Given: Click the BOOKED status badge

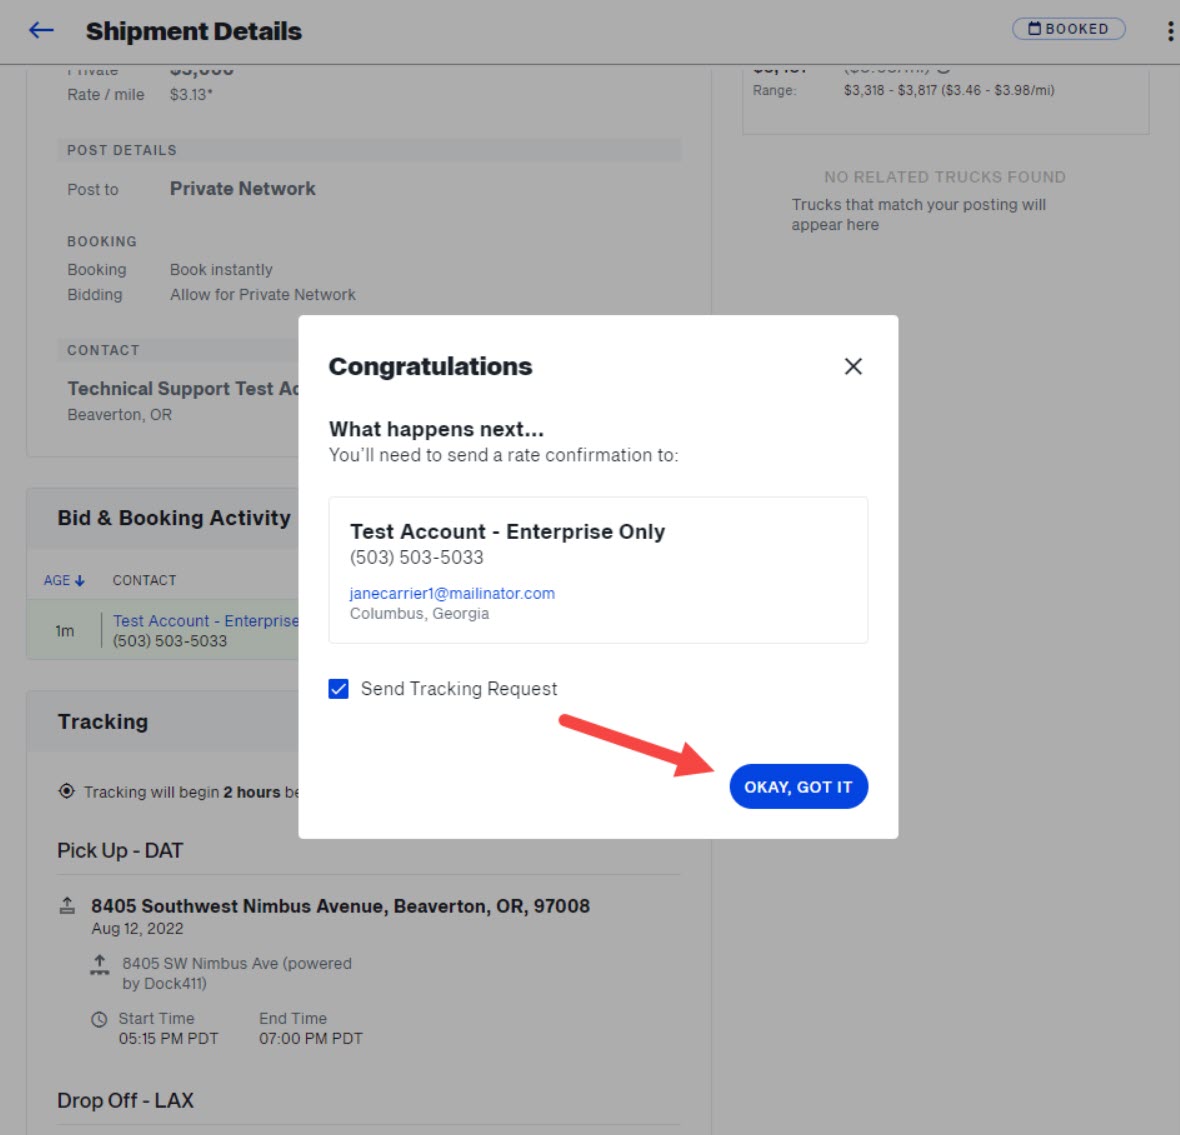Looking at the screenshot, I should [x=1068, y=28].
